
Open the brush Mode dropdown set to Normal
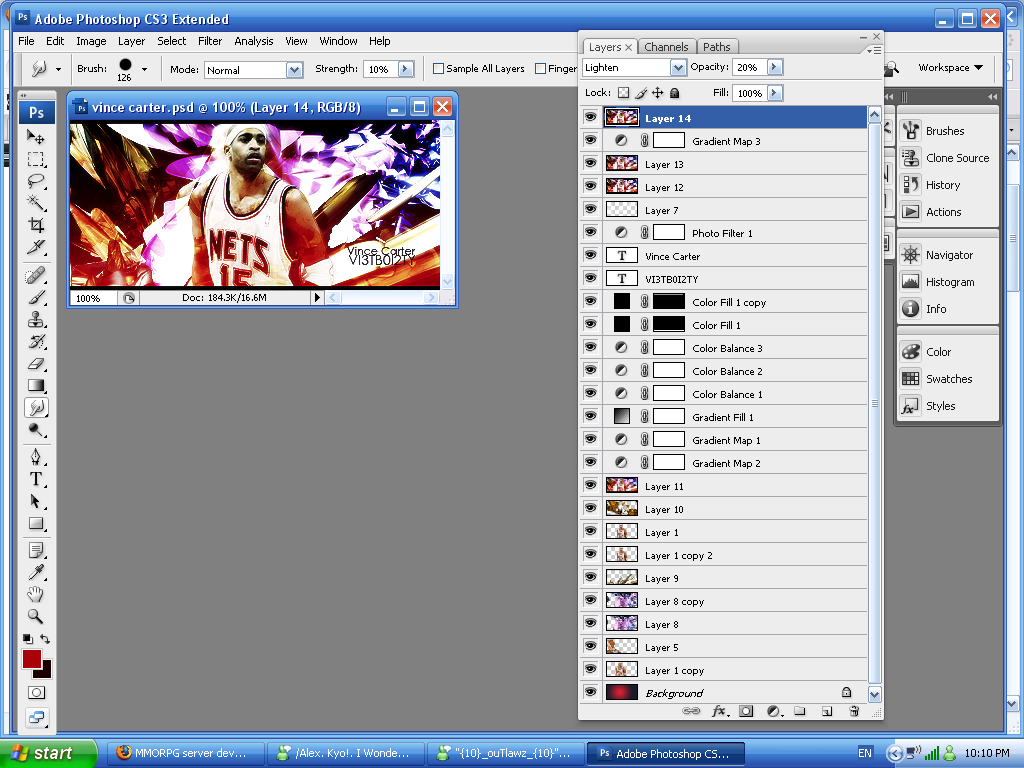pos(294,70)
